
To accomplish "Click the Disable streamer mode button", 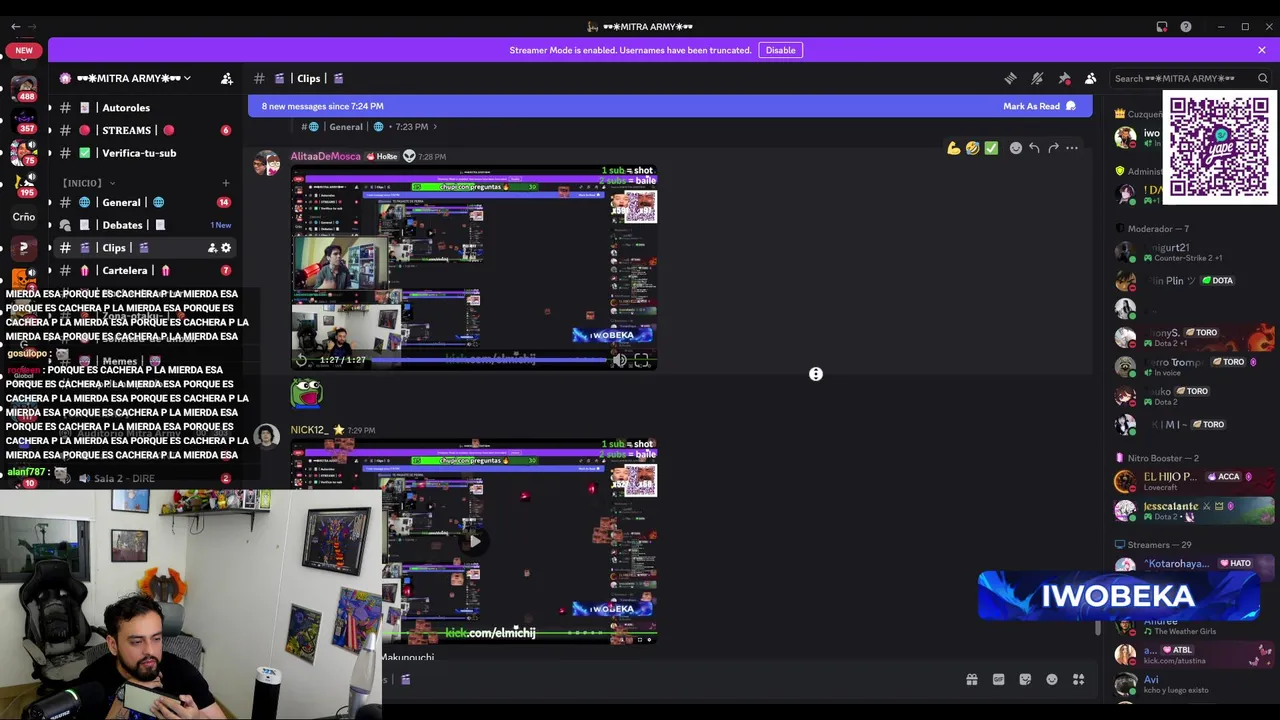I will [780, 50].
